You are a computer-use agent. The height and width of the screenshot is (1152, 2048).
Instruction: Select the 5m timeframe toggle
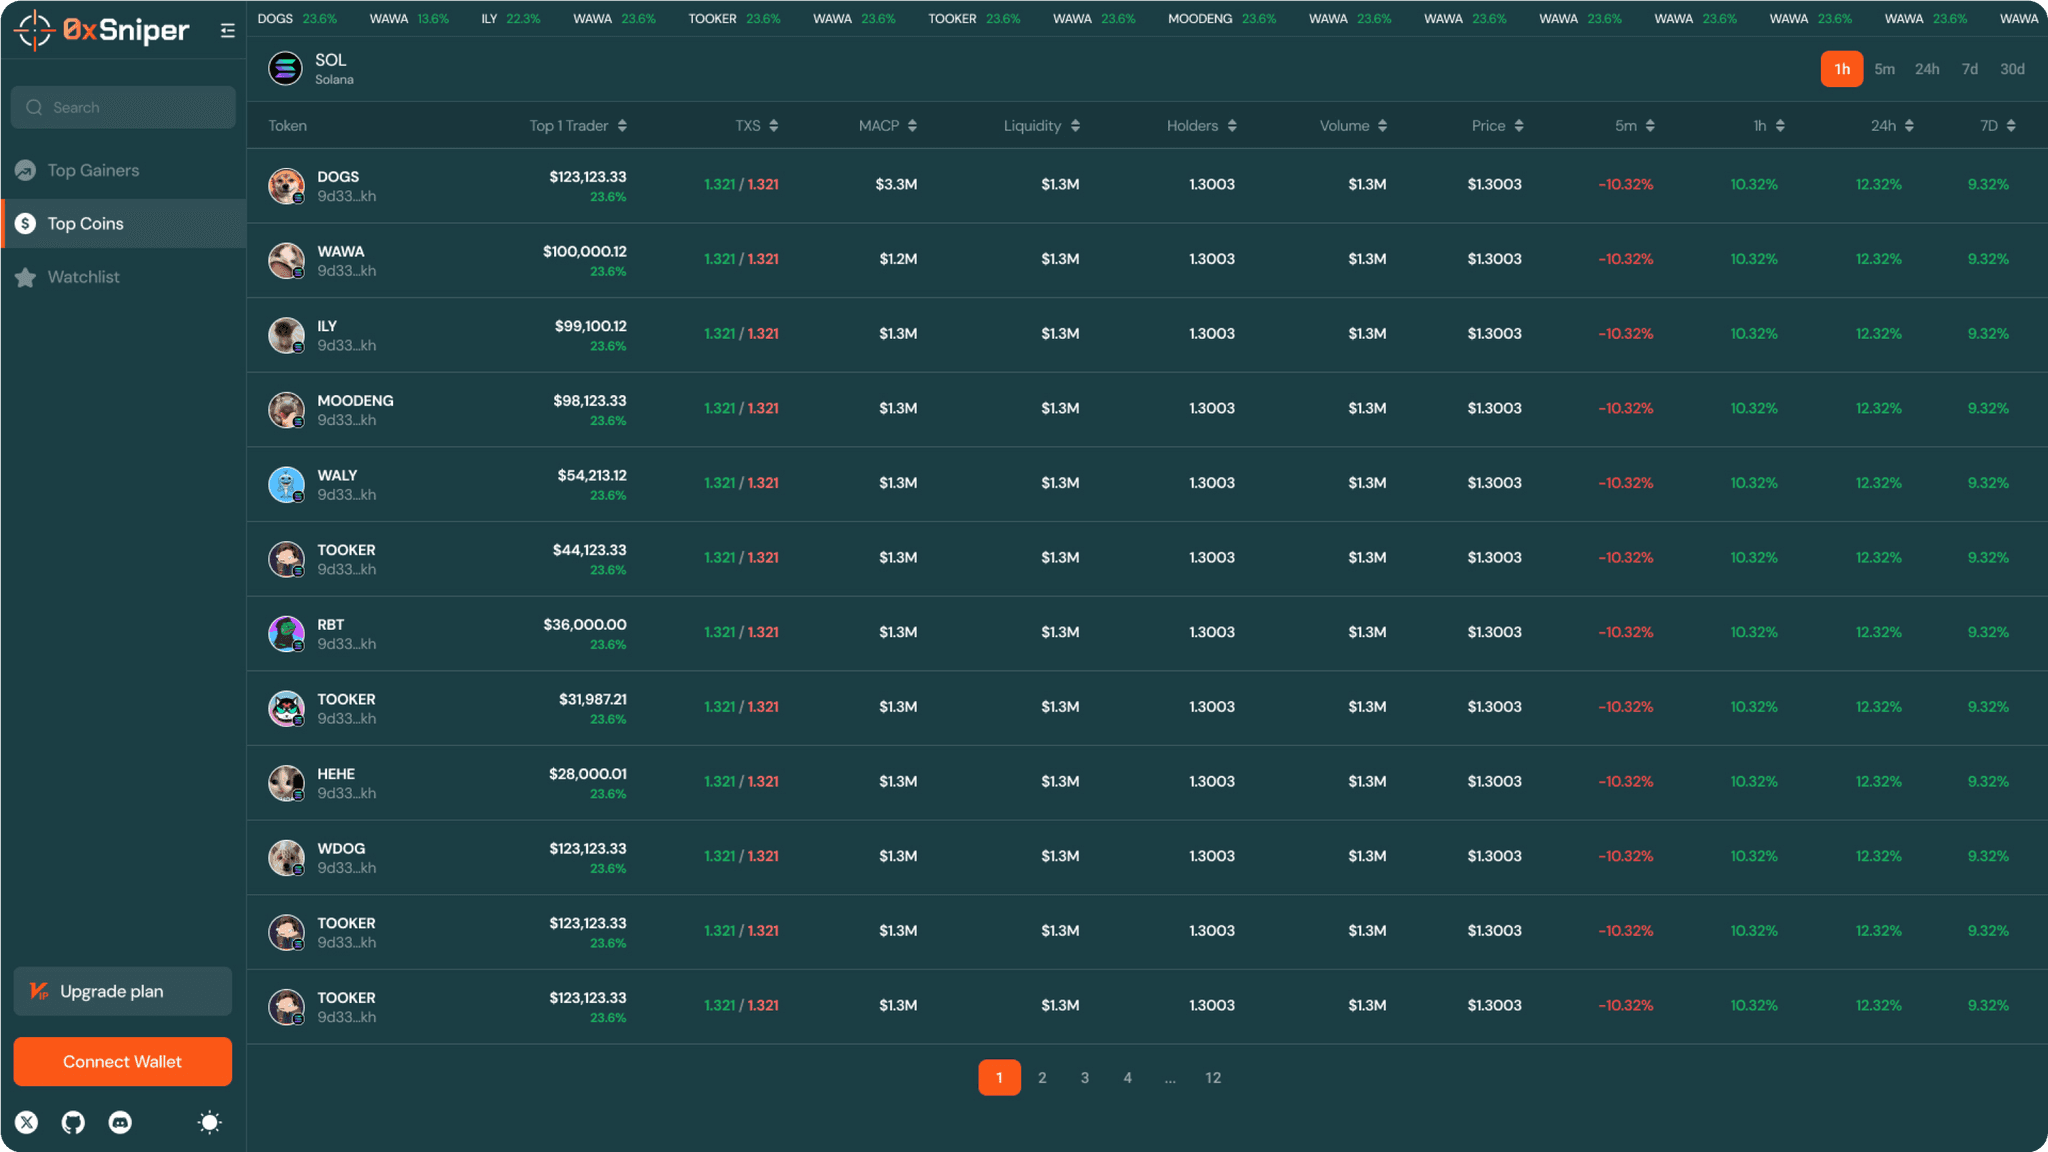coord(1884,69)
